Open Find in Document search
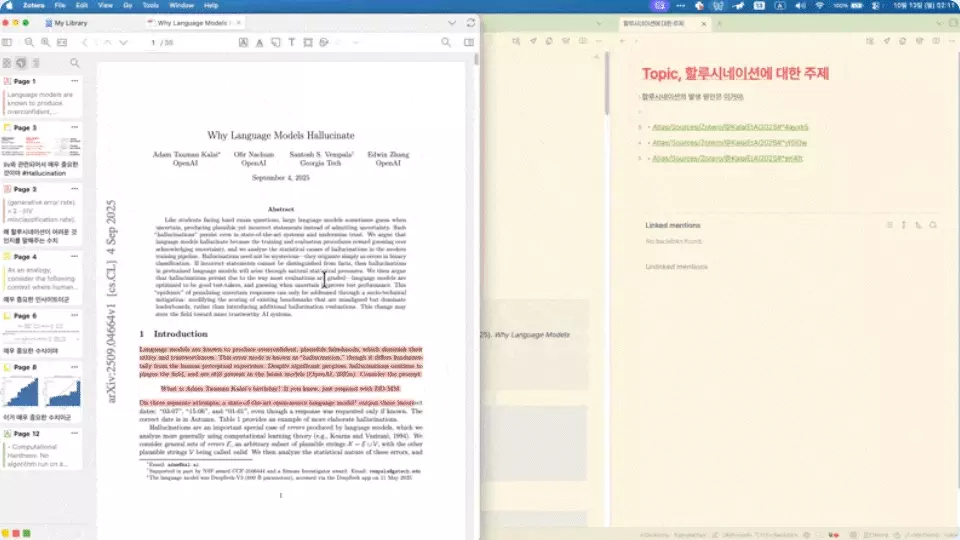The height and width of the screenshot is (540, 960). [x=446, y=42]
